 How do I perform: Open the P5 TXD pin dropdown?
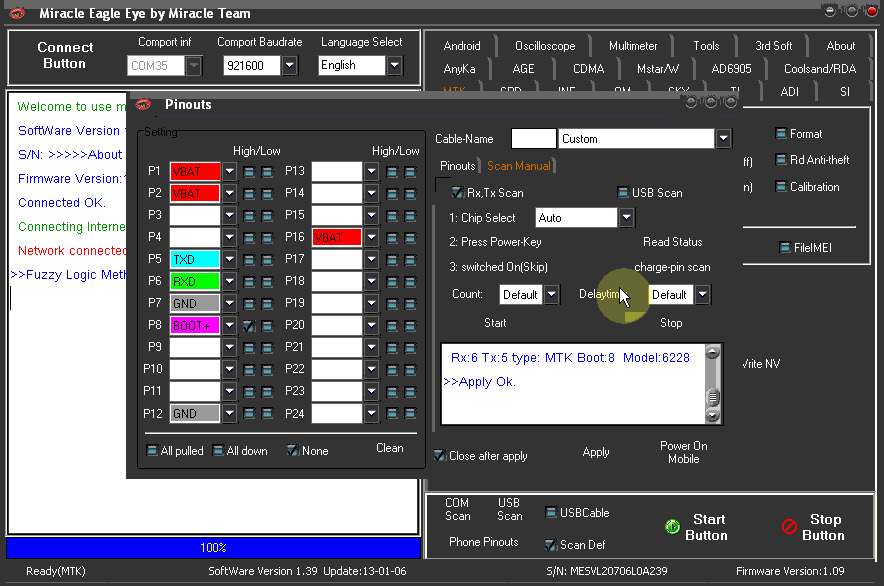tap(229, 259)
